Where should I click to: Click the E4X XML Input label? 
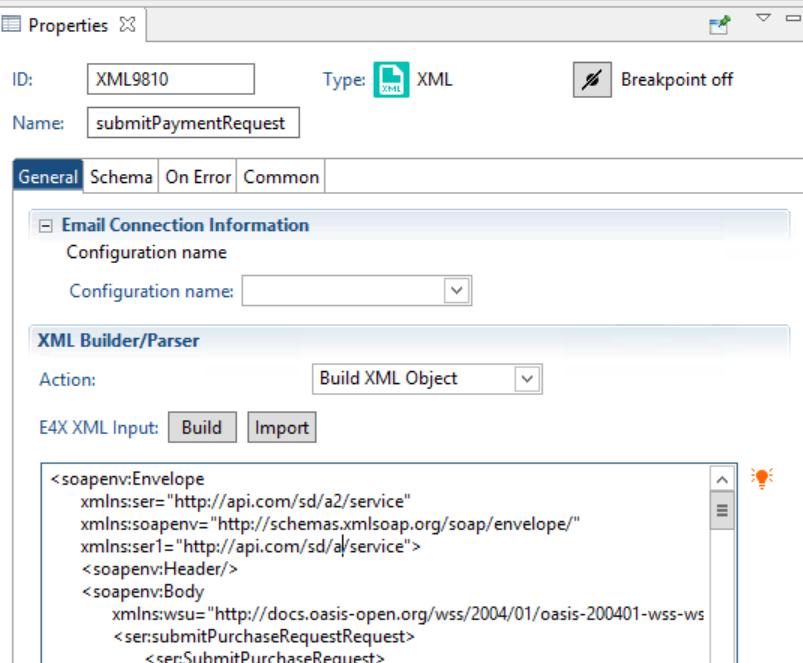pyautogui.click(x=99, y=427)
